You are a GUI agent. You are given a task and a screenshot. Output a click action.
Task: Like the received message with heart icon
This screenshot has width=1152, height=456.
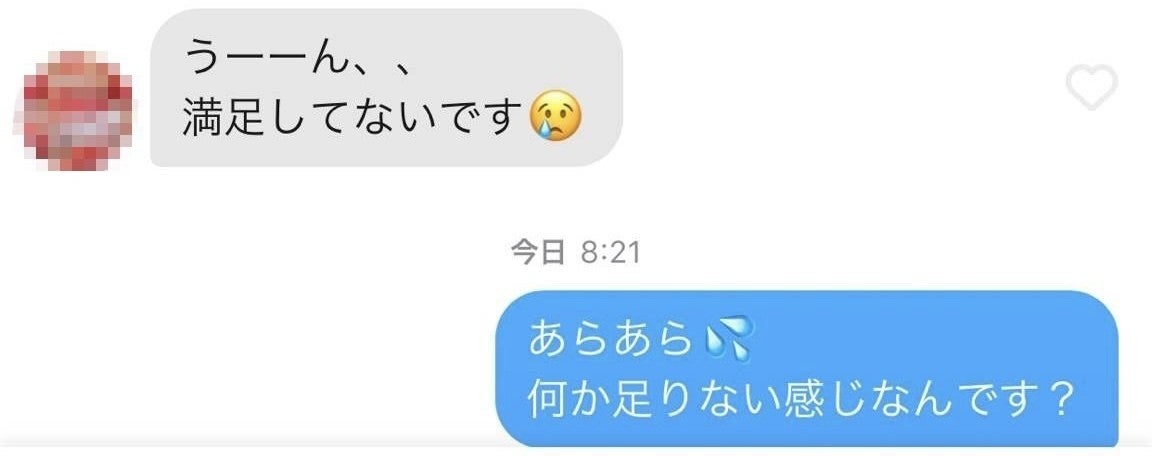tap(1092, 87)
